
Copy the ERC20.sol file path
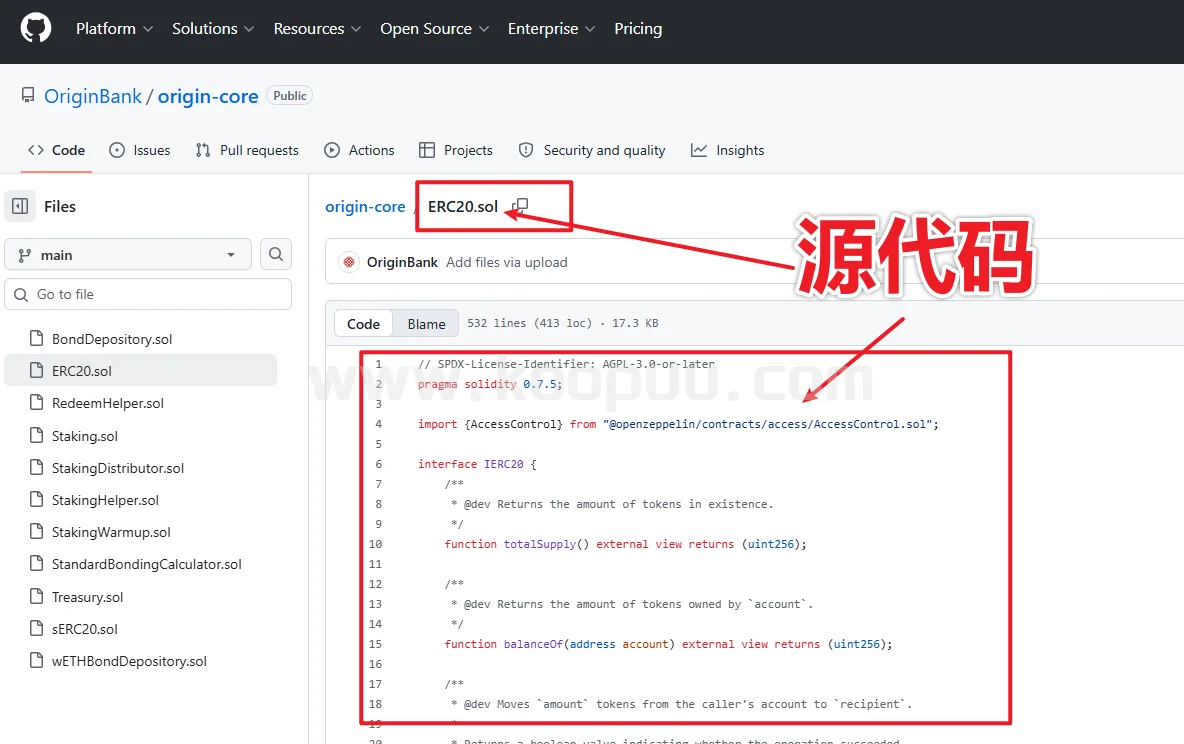(520, 206)
